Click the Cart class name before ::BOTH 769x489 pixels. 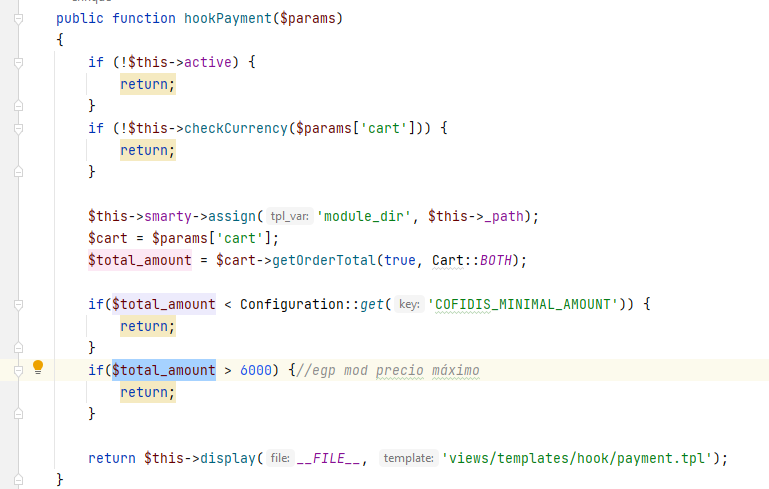[x=448, y=260]
